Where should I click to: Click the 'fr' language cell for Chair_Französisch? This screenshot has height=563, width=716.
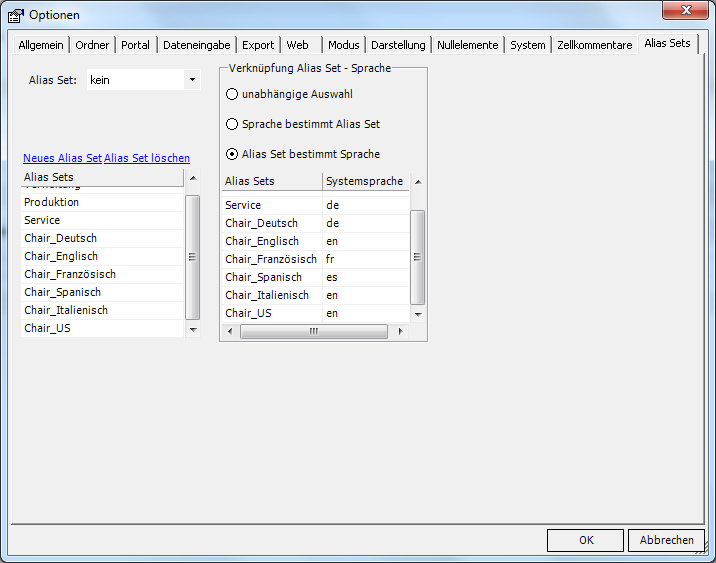click(x=331, y=259)
